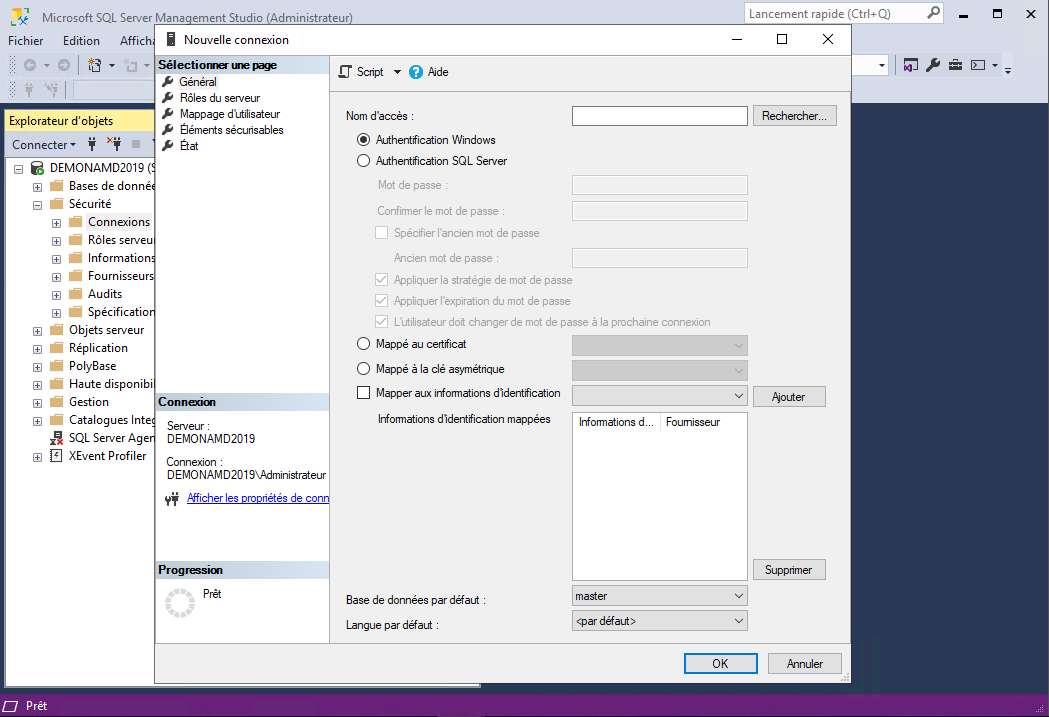Click the Supprimer button
Viewport: 1049px width, 717px height.
pos(789,570)
